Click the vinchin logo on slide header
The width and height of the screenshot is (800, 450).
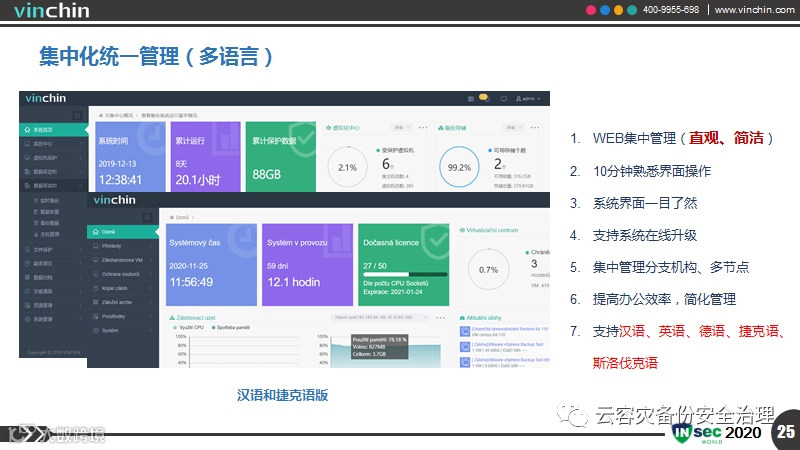pos(52,11)
